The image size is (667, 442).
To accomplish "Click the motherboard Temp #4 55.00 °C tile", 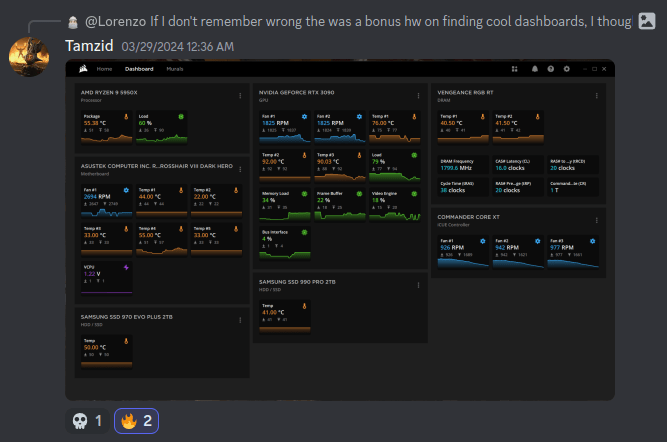I will (161, 240).
